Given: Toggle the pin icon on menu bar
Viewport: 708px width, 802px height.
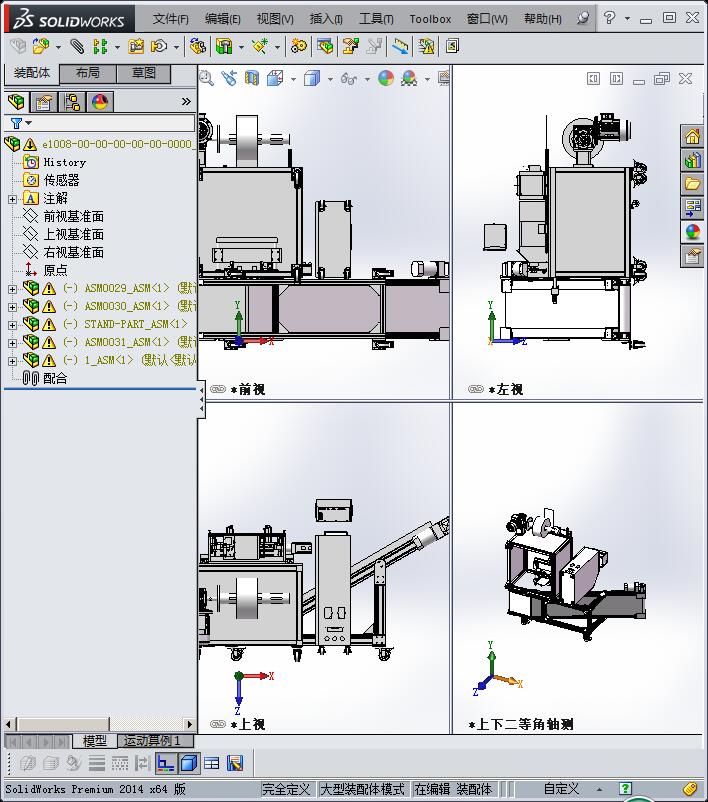Looking at the screenshot, I should click(583, 18).
